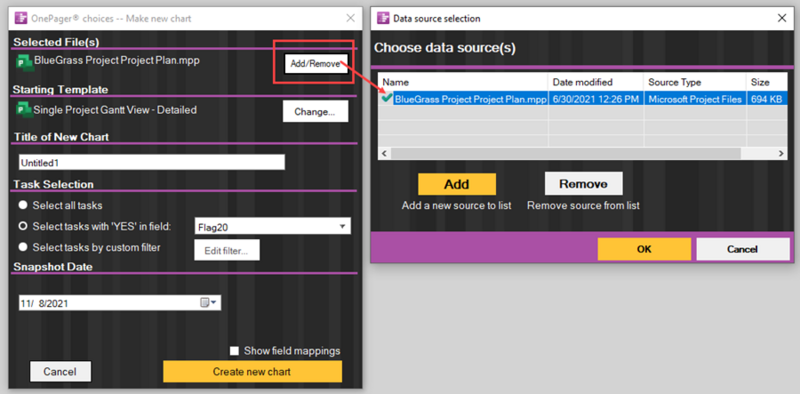Open the Snapshot Date calendar picker

pos(209,303)
